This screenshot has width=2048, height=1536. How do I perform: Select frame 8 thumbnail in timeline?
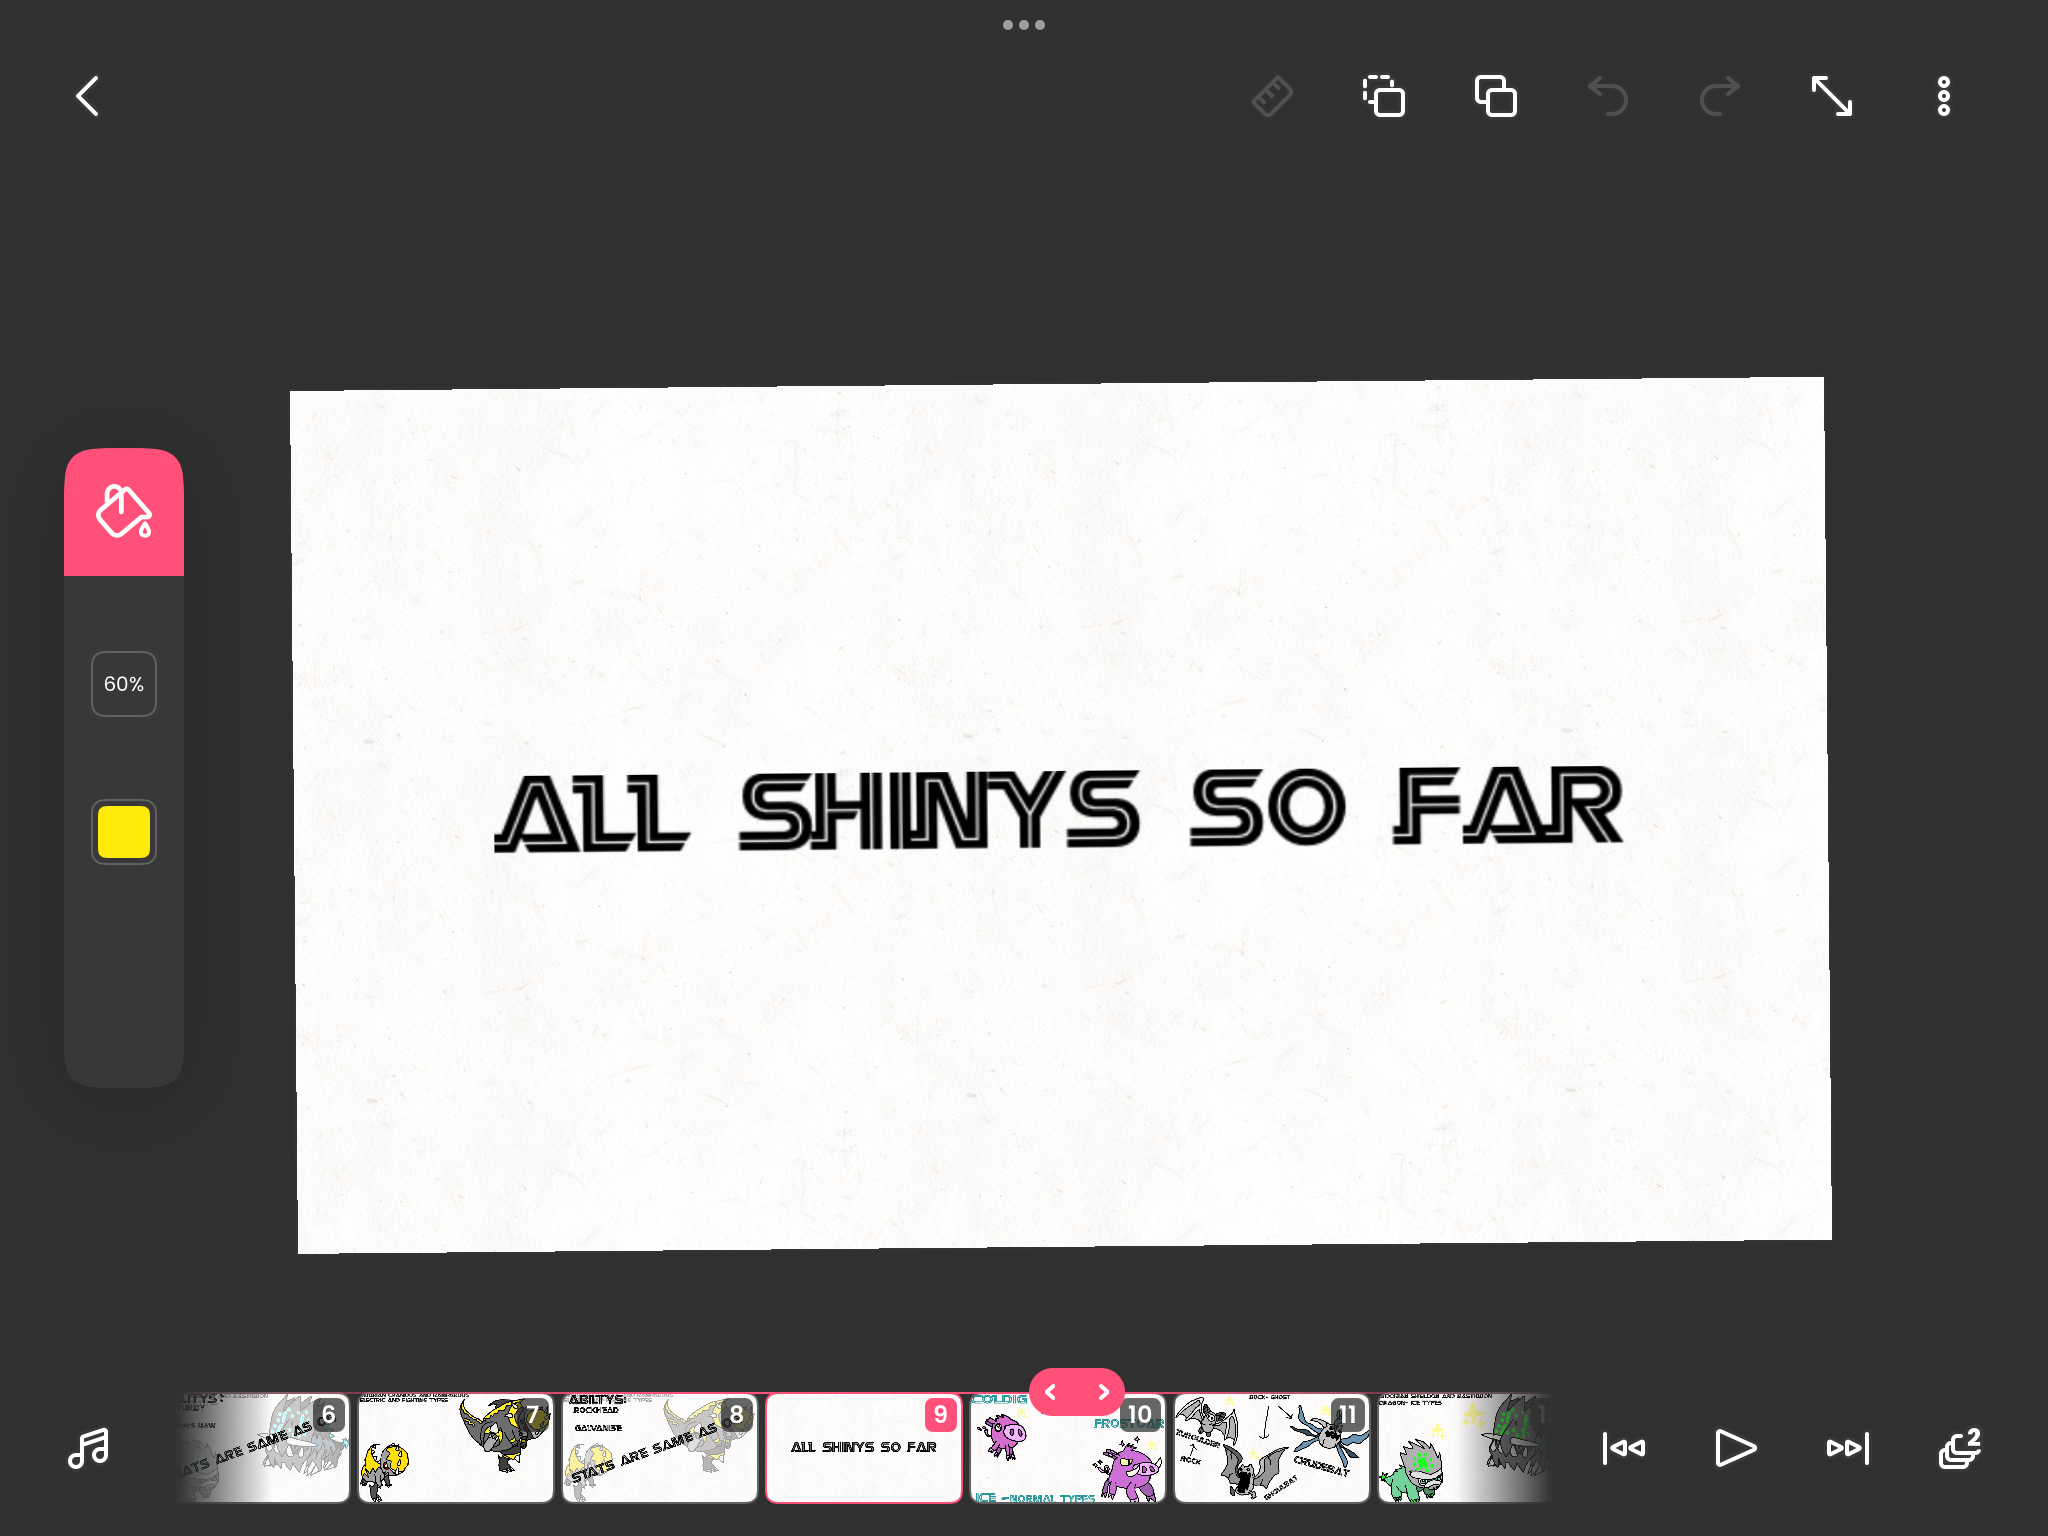(x=660, y=1448)
